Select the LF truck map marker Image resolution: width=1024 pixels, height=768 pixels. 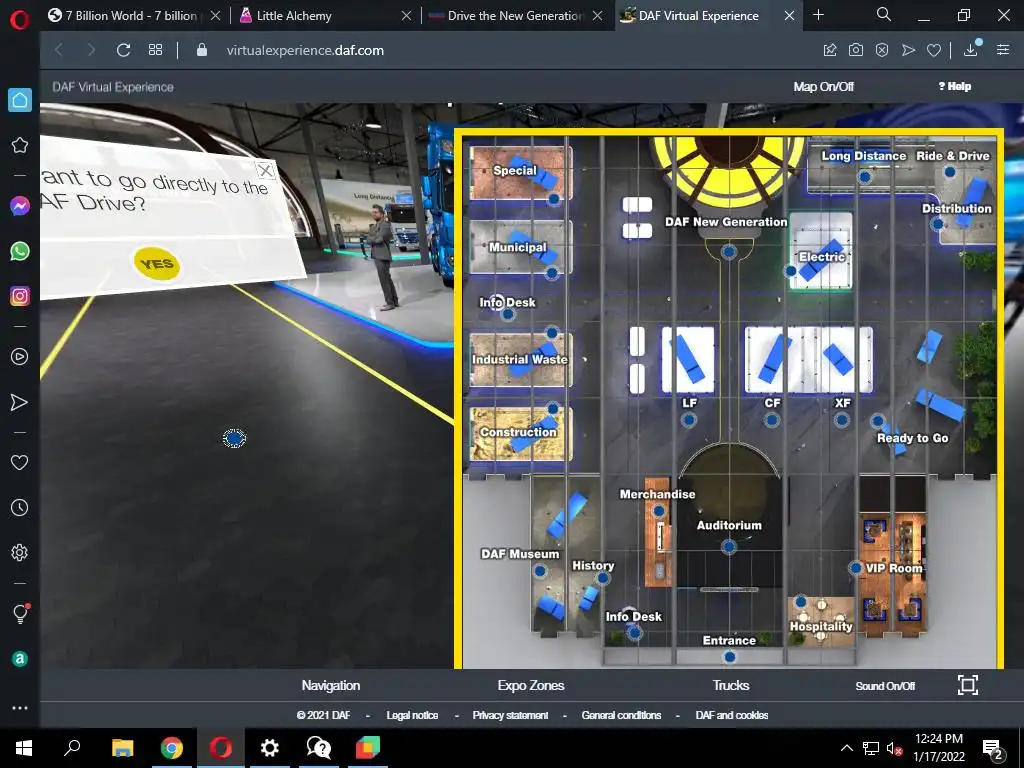click(x=688, y=420)
